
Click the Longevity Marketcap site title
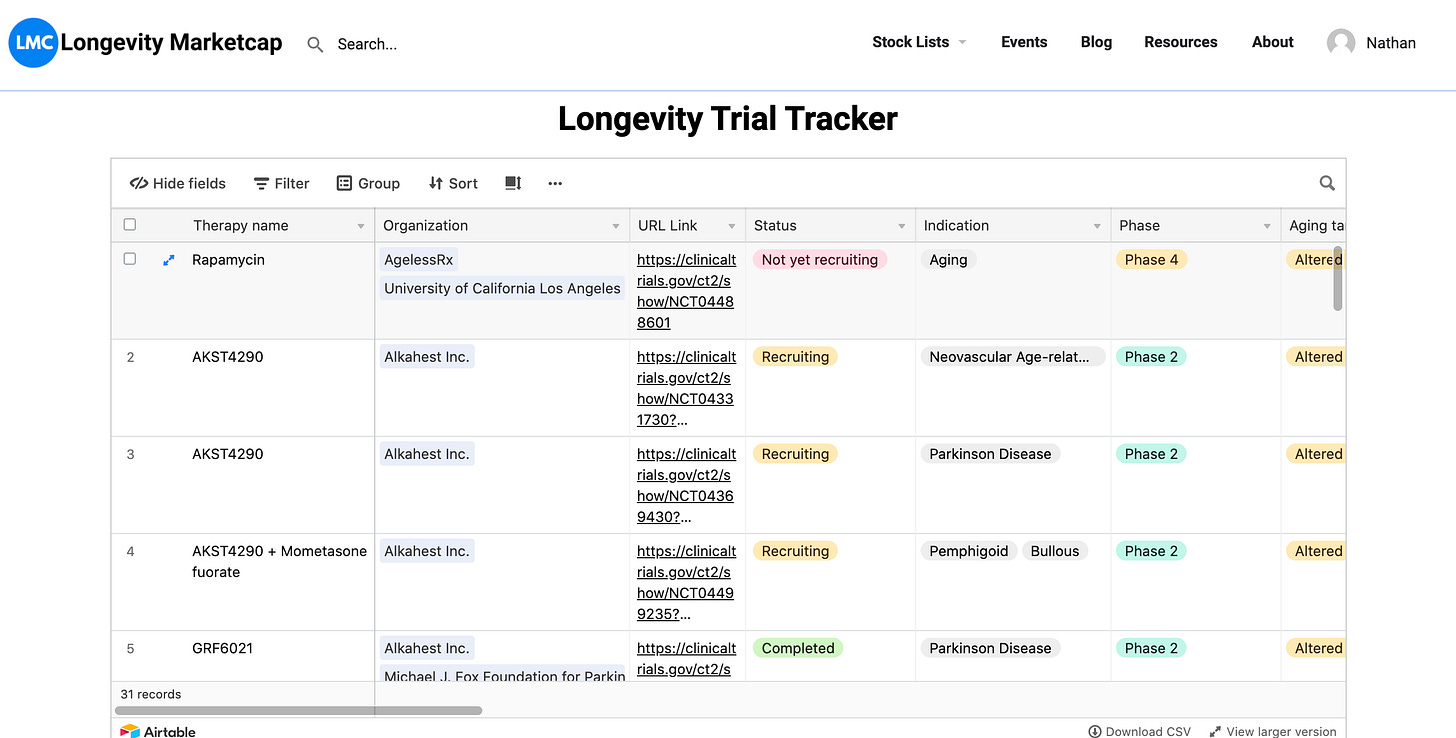pyautogui.click(x=171, y=43)
